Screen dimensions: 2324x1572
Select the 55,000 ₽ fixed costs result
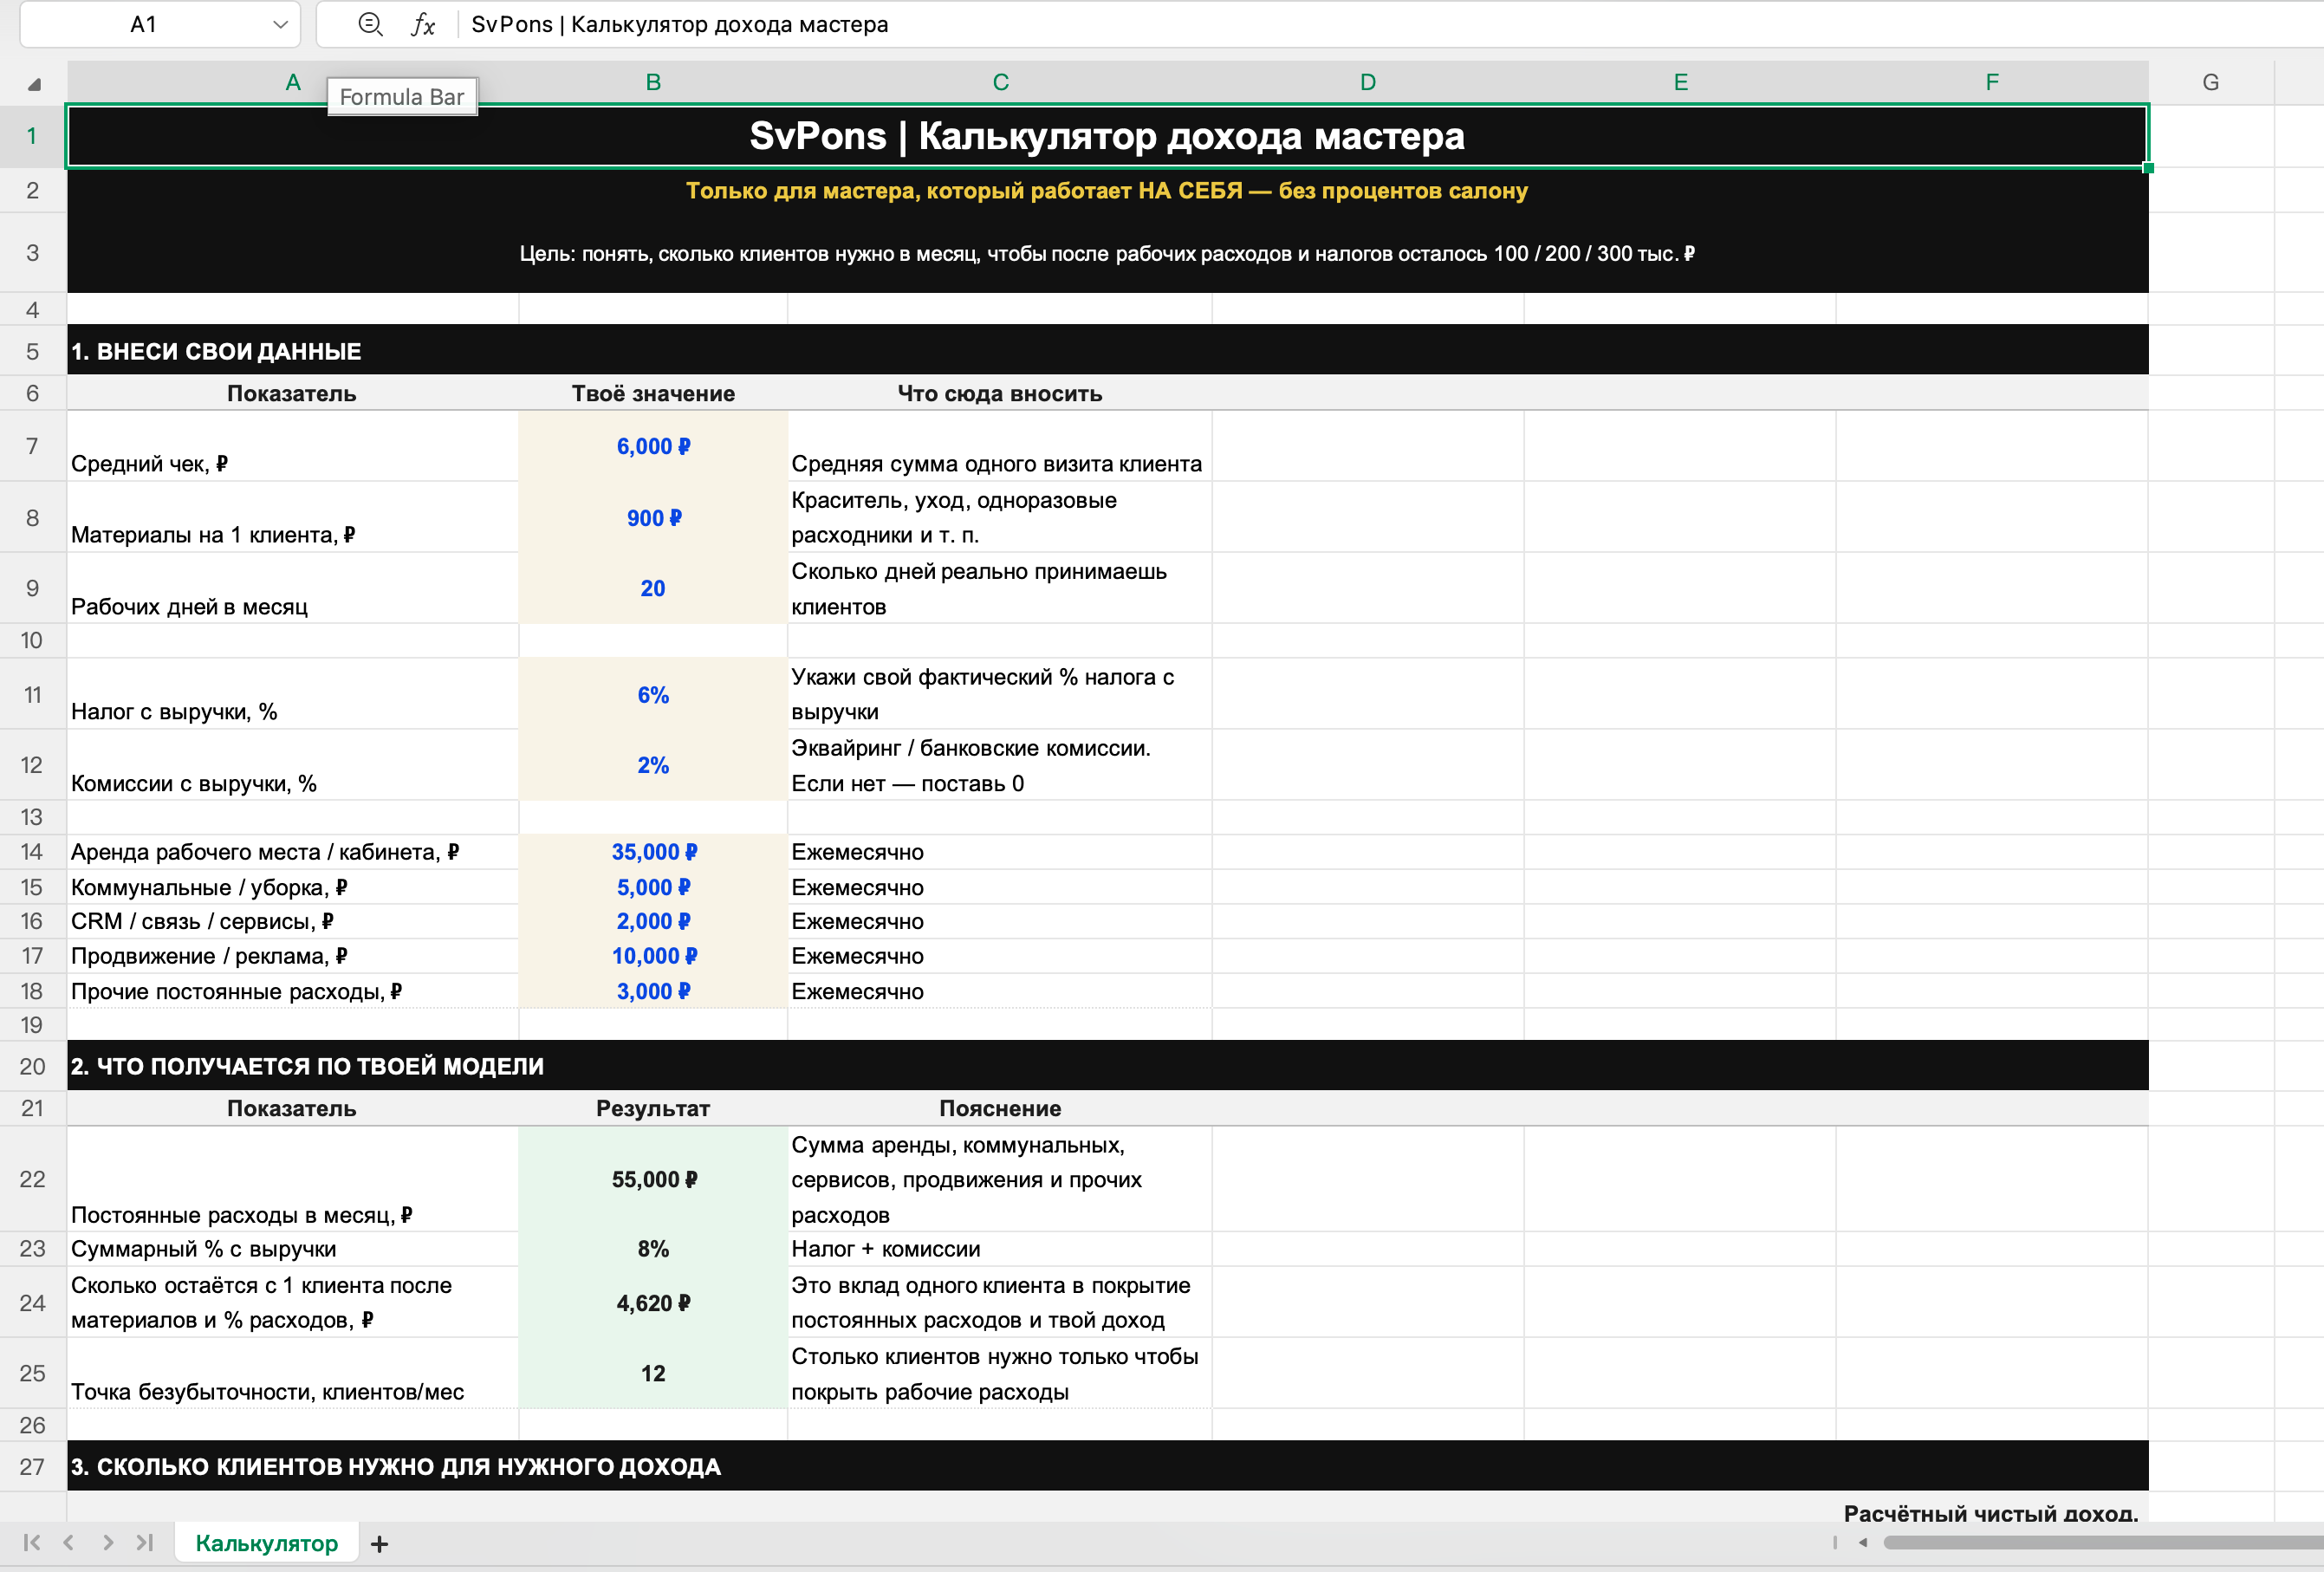click(653, 1179)
